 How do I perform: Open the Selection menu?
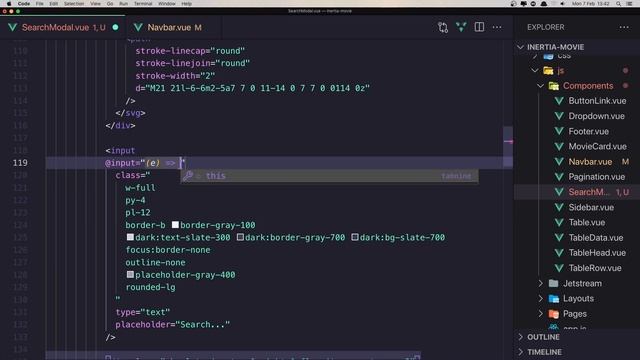(74, 4)
